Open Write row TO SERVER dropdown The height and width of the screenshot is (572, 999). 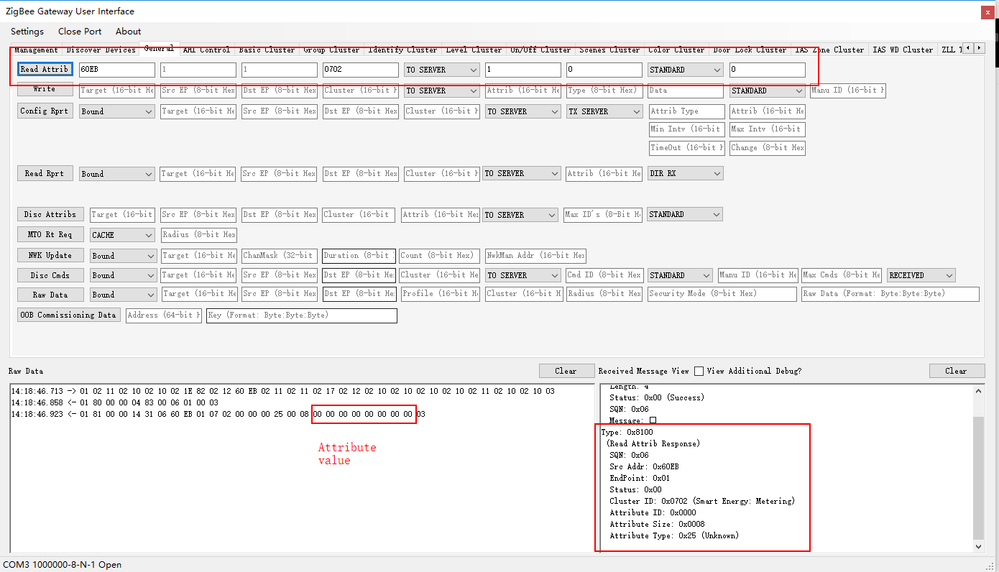click(x=442, y=90)
